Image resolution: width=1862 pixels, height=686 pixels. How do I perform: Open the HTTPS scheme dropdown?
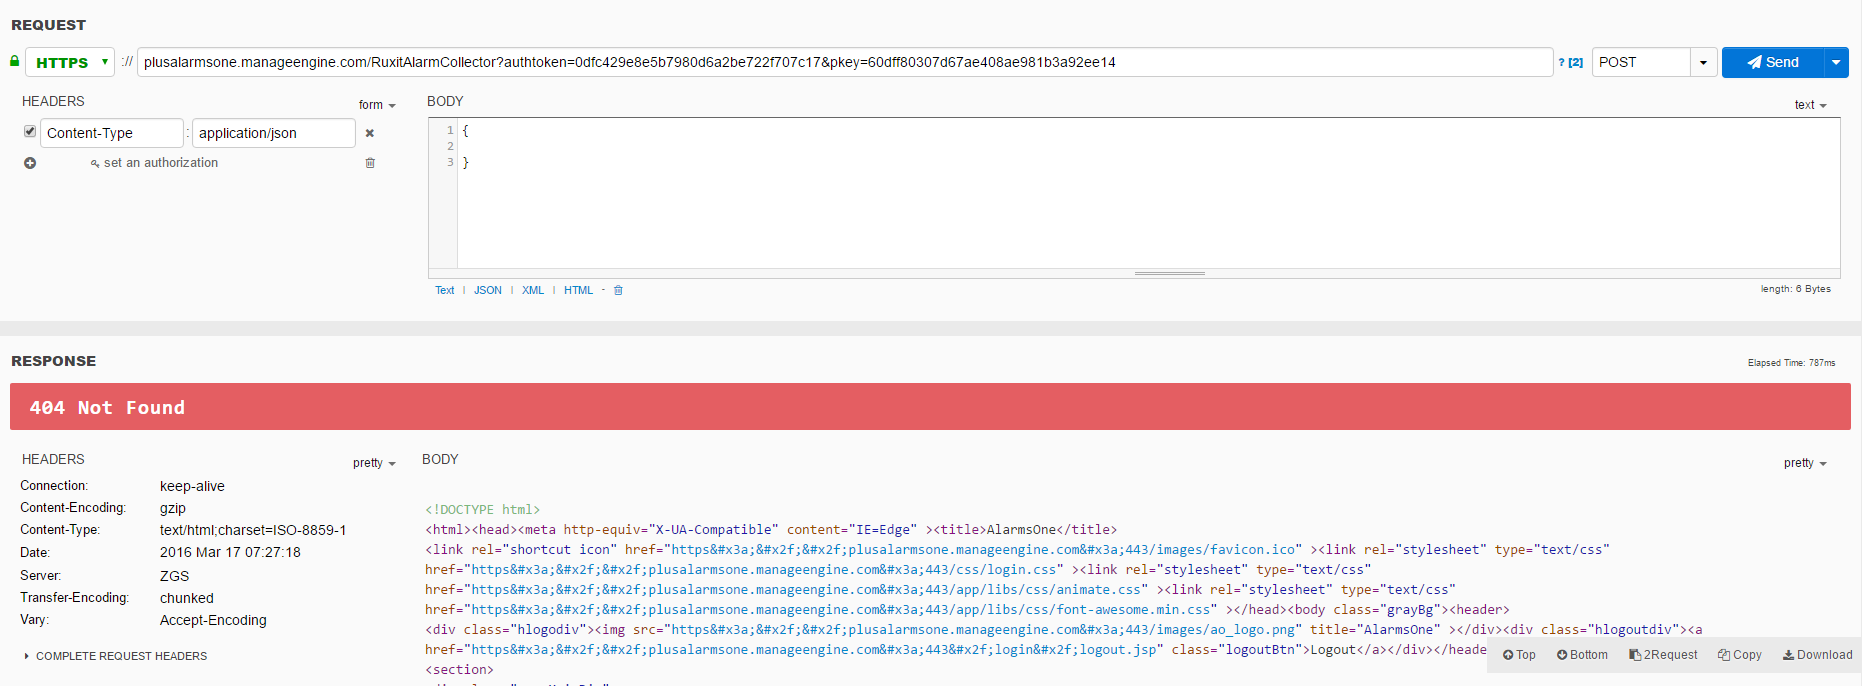[x=70, y=62]
